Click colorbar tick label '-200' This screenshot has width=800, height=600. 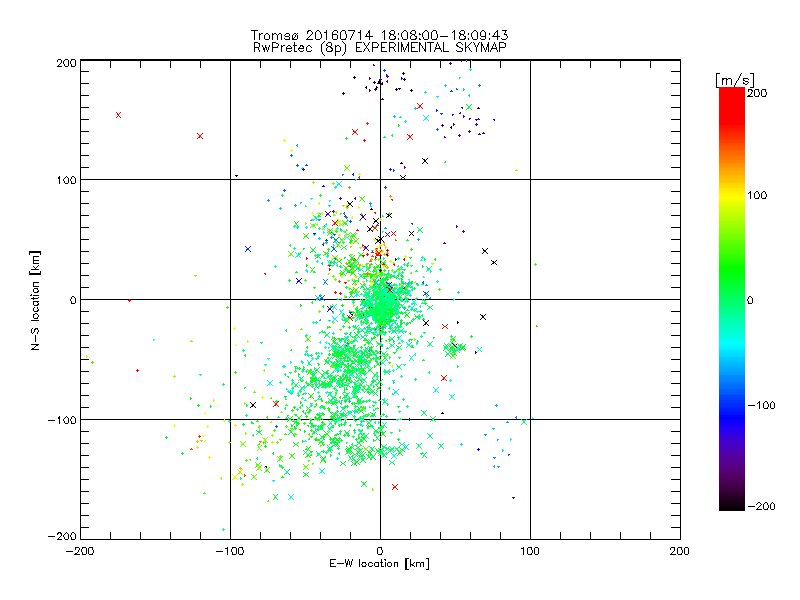(x=761, y=506)
